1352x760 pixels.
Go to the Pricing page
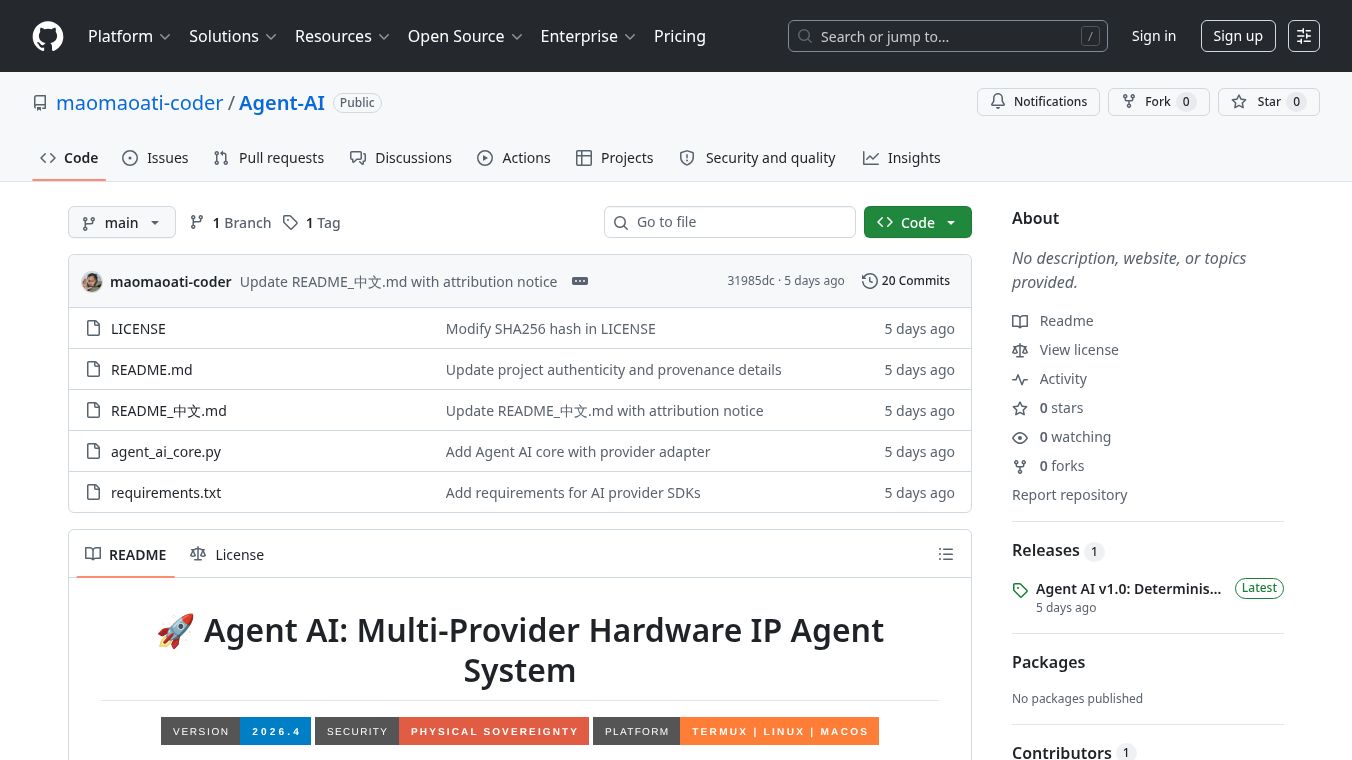tap(680, 36)
